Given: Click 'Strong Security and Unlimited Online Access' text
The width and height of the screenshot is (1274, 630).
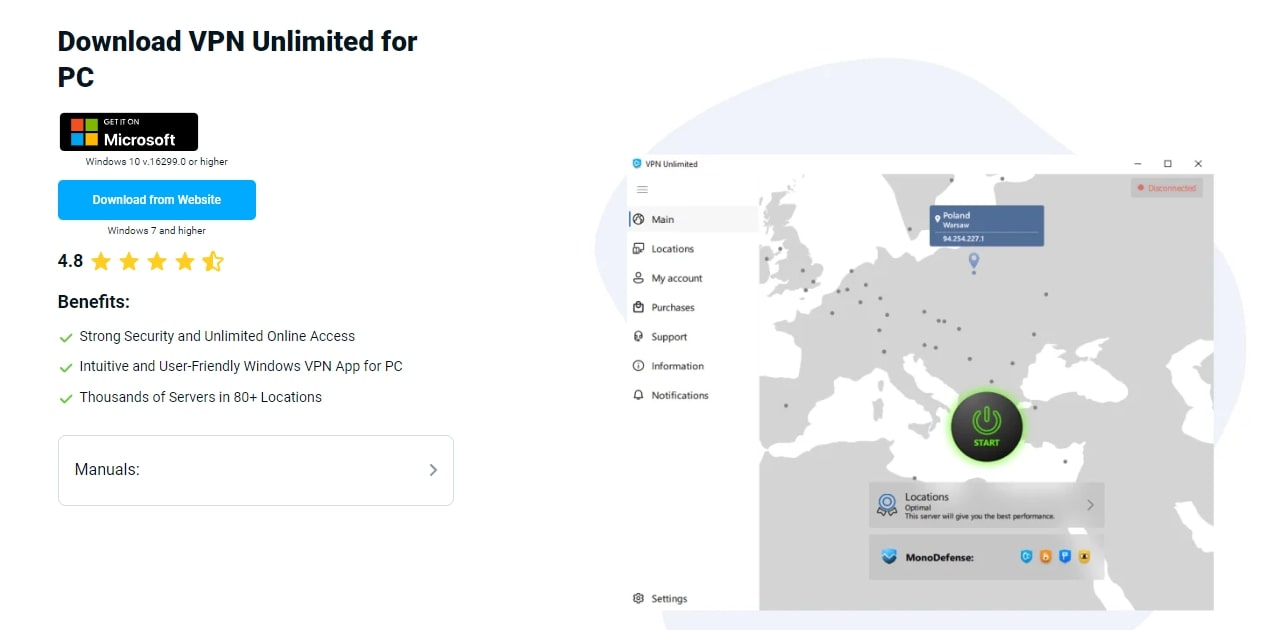Looking at the screenshot, I should (x=217, y=336).
